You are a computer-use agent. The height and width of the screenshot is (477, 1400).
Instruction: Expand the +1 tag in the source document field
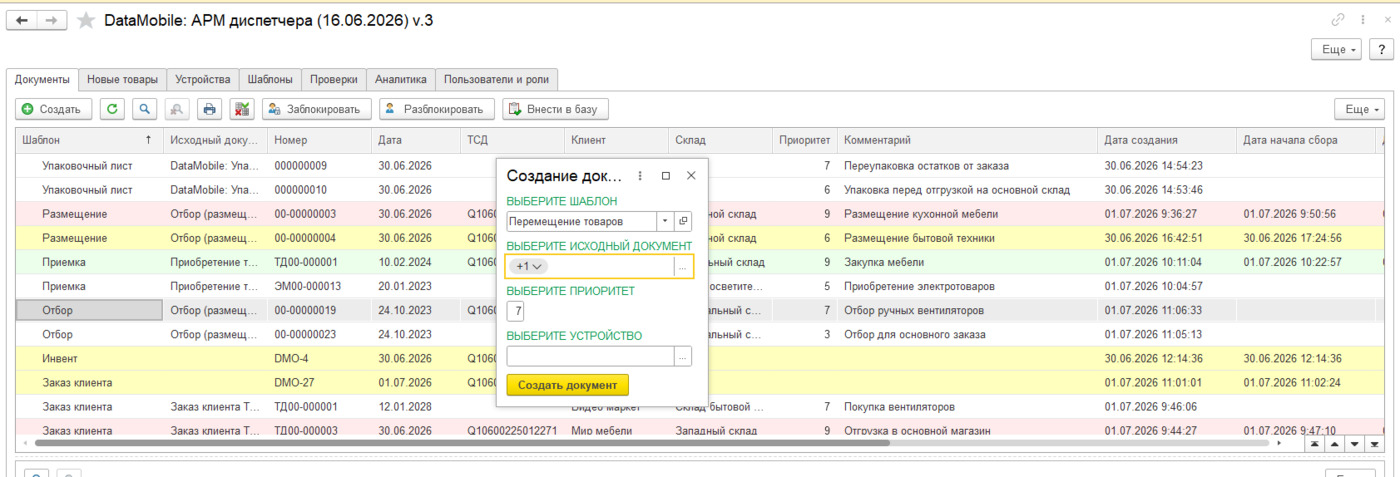point(528,266)
